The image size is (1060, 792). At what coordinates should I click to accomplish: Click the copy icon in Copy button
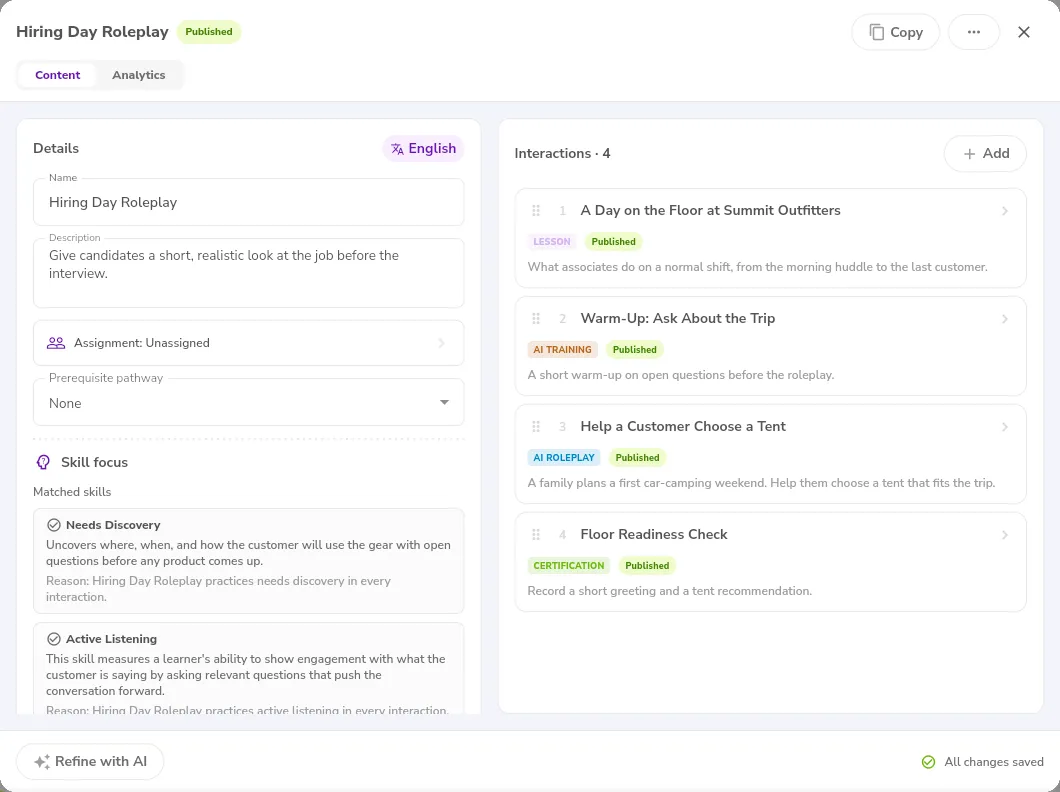coord(876,32)
